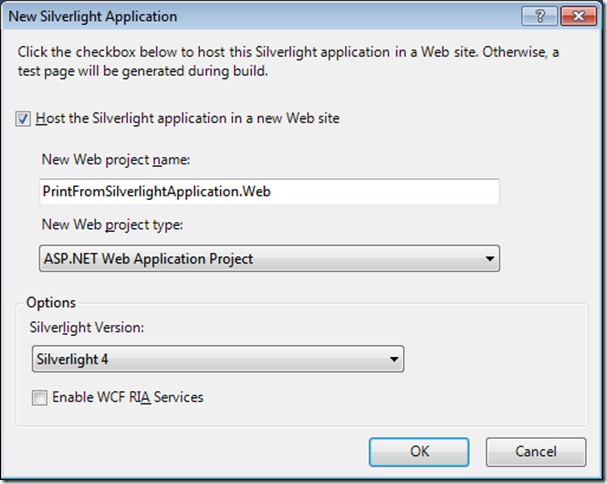Expand the Silverlight Version dropdown arrow
607x484 pixels.
(393, 359)
